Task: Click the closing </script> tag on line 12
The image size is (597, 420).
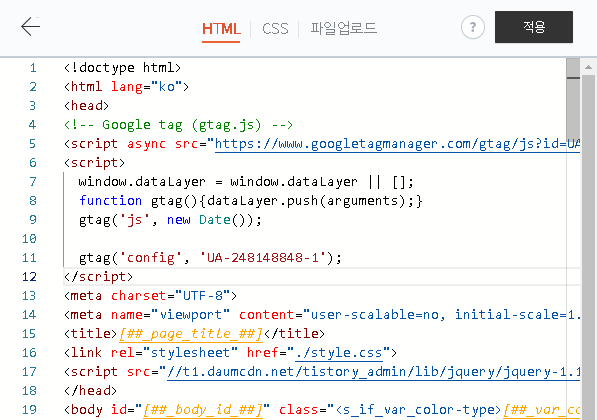Action: point(98,277)
